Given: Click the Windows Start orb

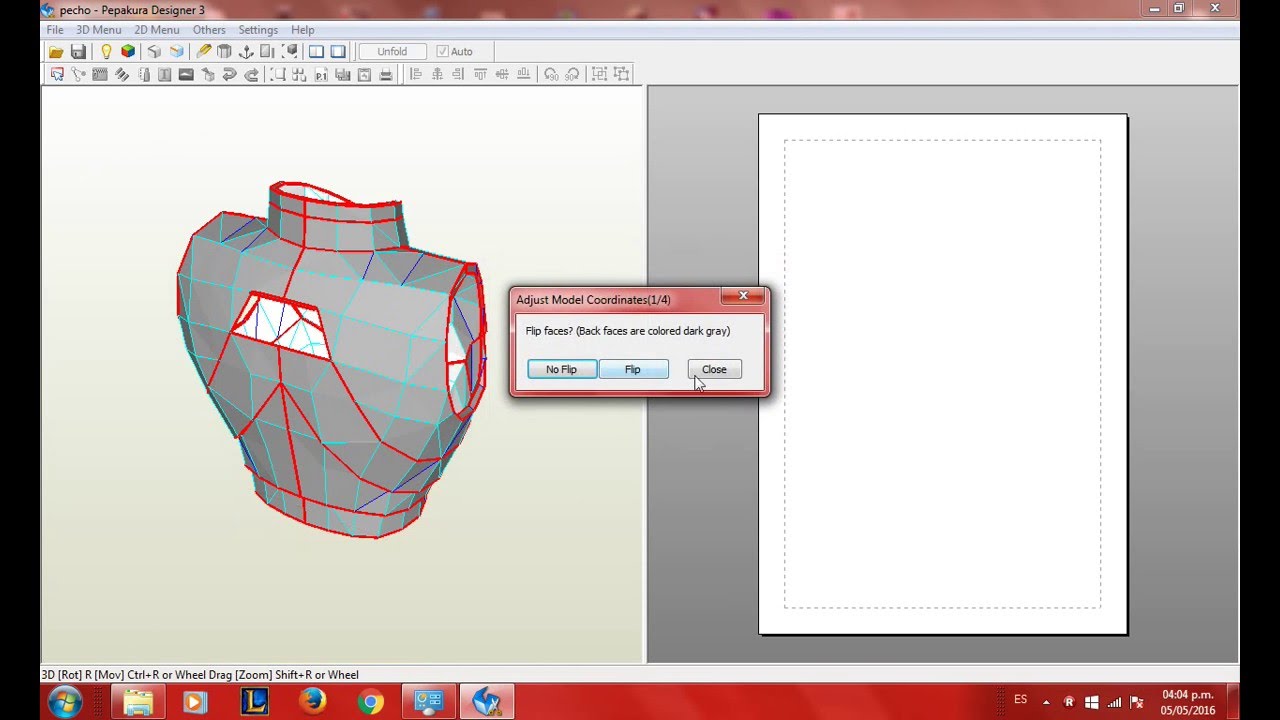Looking at the screenshot, I should [x=65, y=702].
